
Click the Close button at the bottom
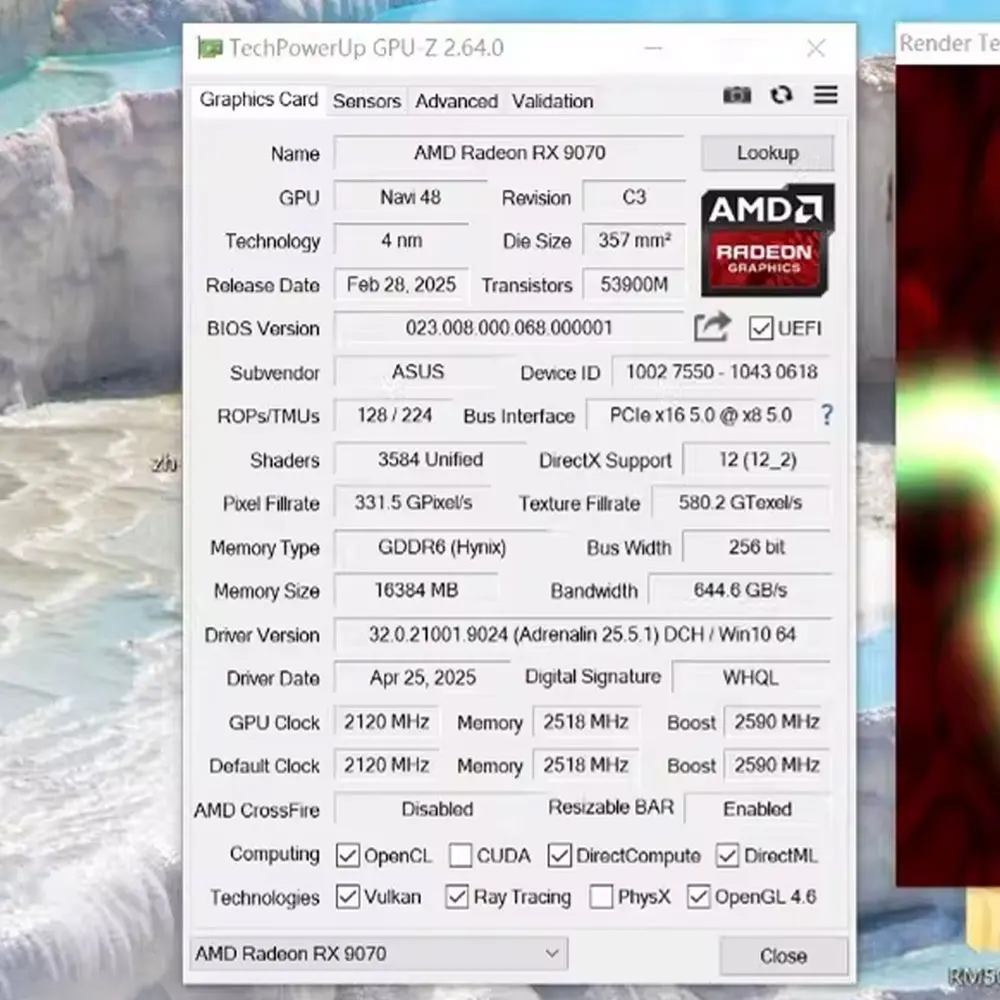(x=783, y=955)
